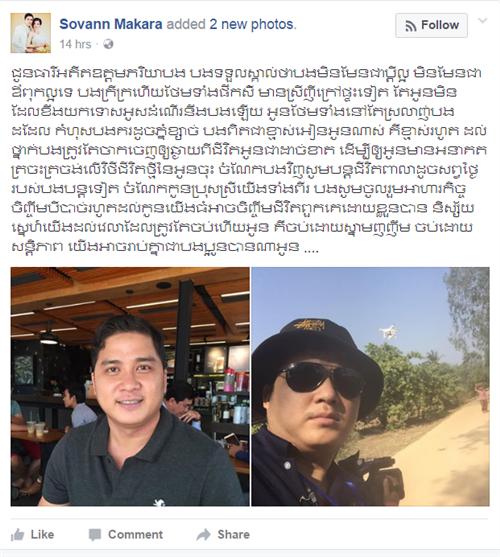Open the Sovann Makara profile name link
This screenshot has height=557, width=500.
point(111,24)
